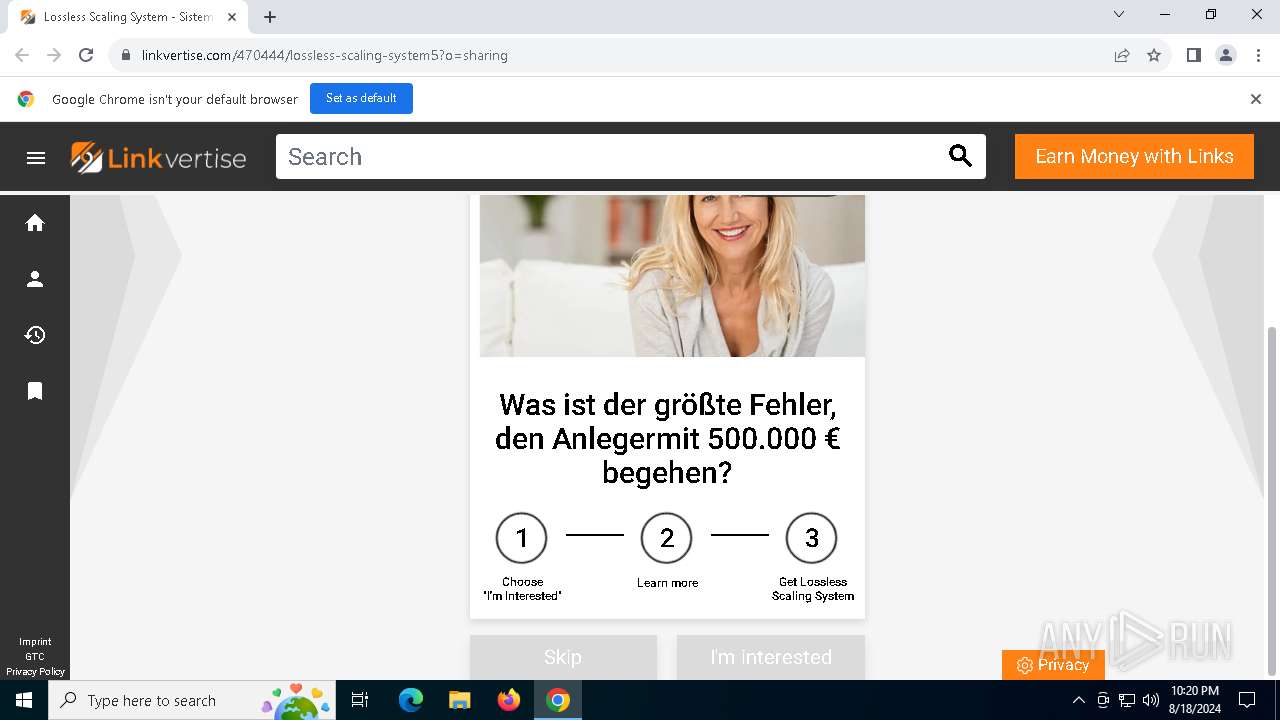Viewport: 1280px width, 720px height.
Task: Show hidden system tray icons
Action: 1078,700
